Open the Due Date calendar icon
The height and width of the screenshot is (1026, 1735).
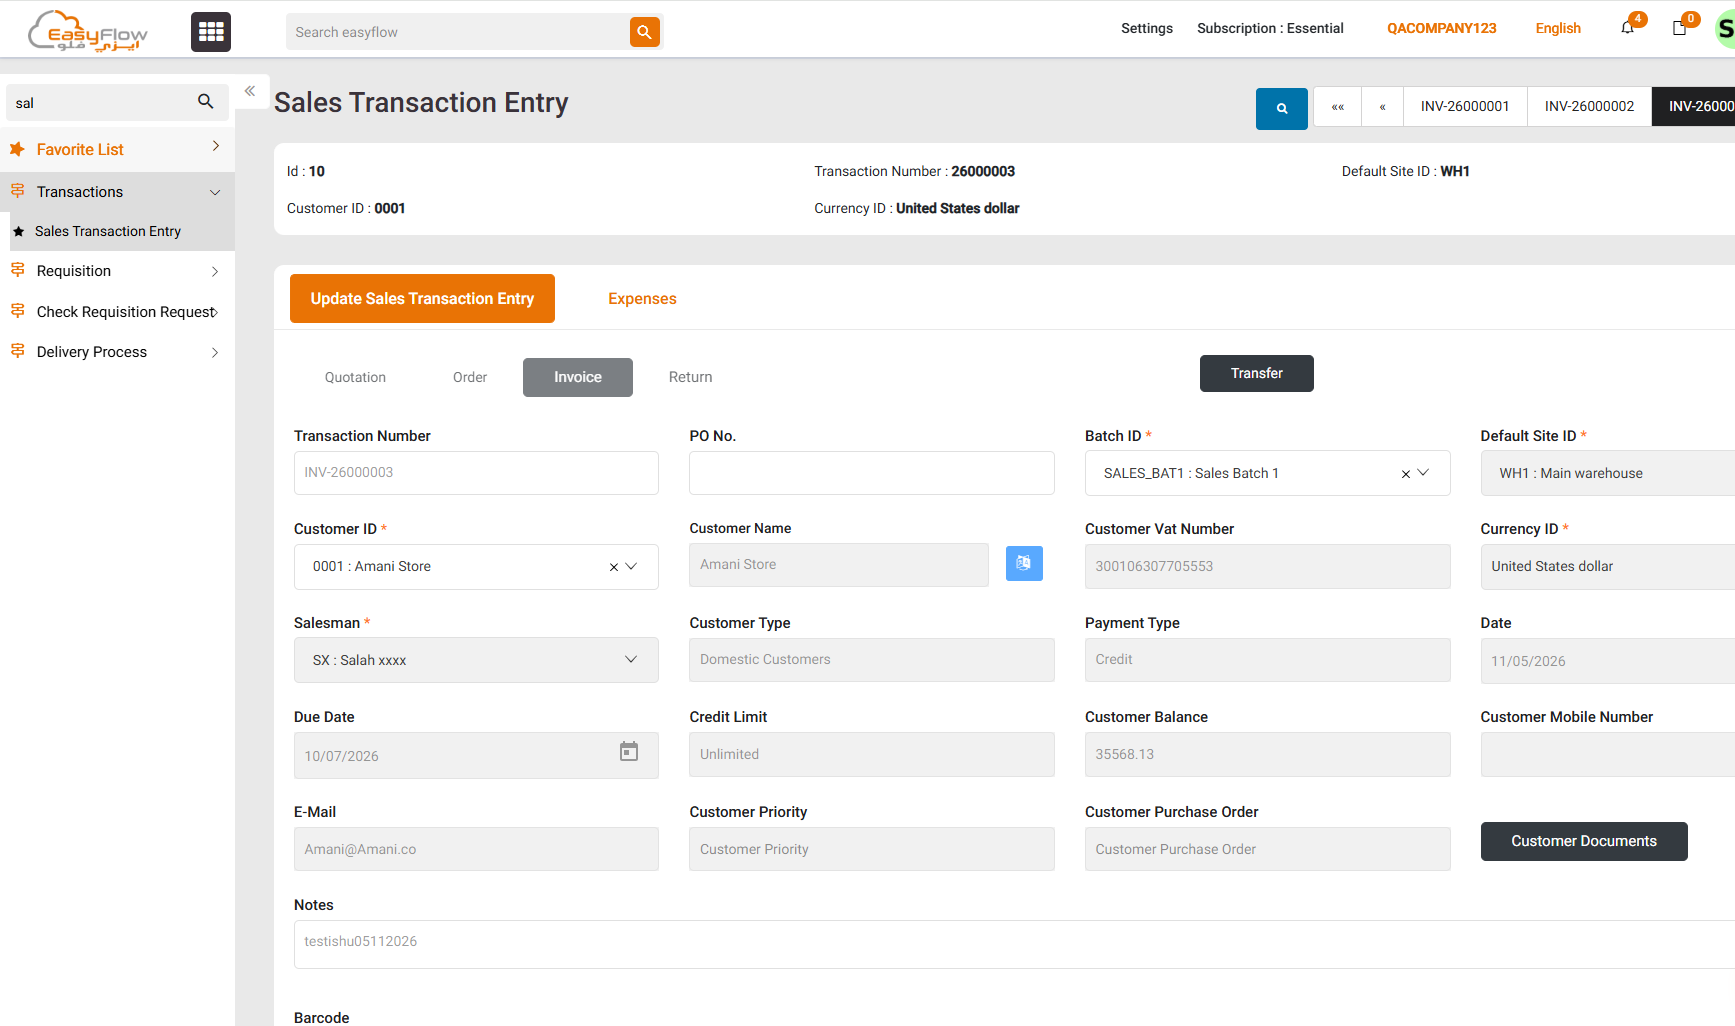pos(629,752)
